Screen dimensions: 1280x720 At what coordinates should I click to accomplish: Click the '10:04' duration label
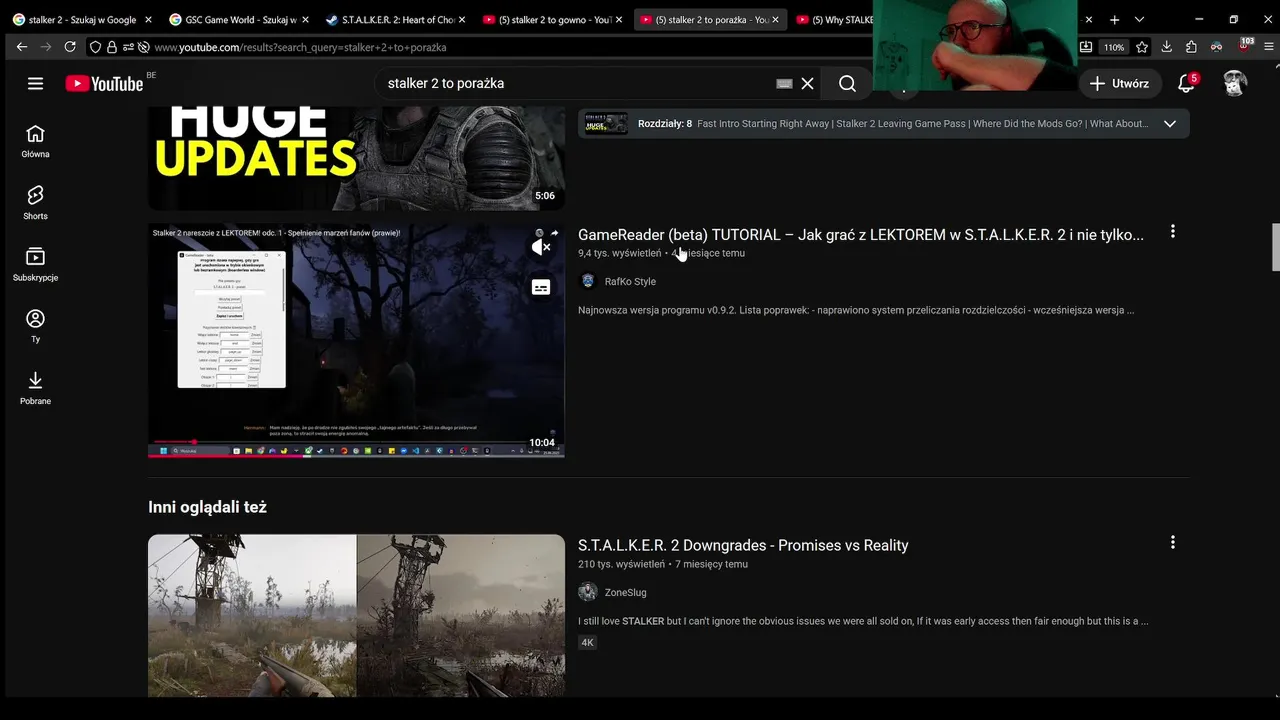pos(542,442)
